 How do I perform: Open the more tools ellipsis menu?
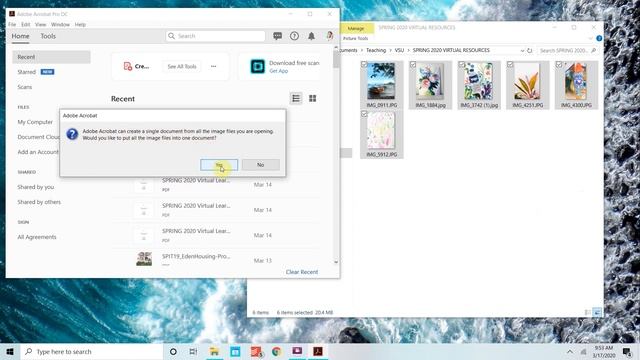[x=213, y=66]
